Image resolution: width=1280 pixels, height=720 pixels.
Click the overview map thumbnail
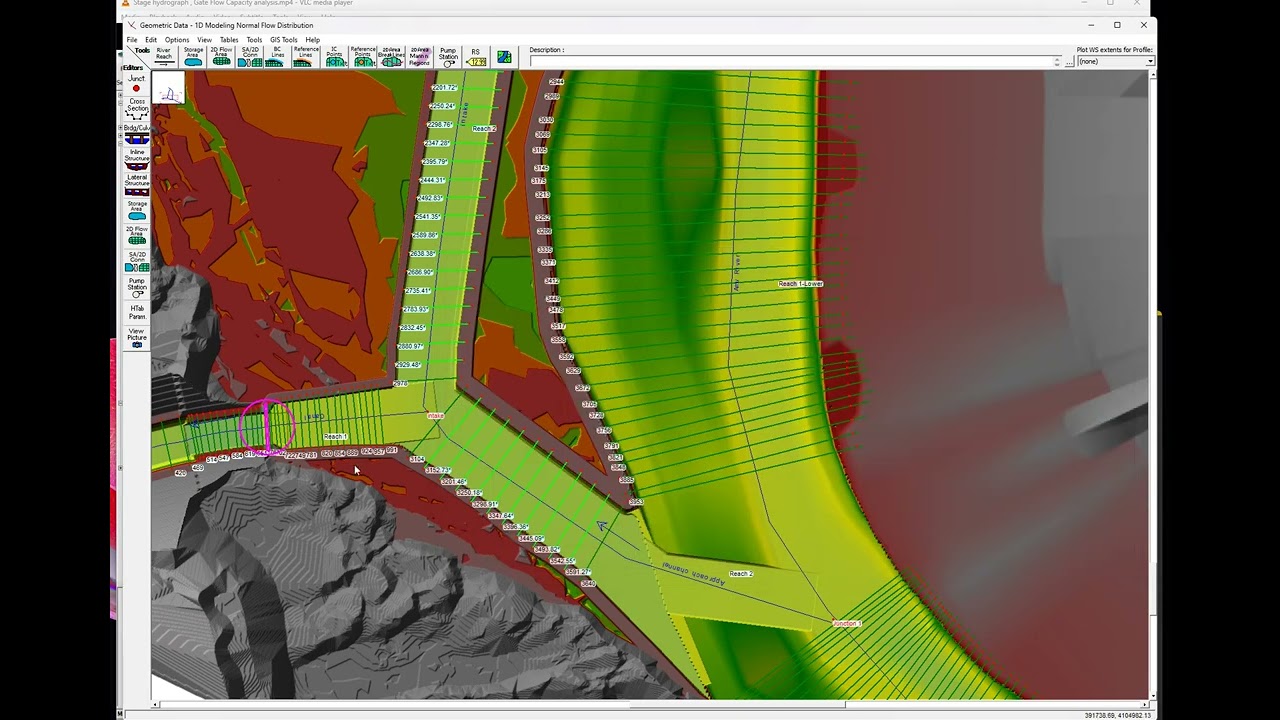point(168,88)
